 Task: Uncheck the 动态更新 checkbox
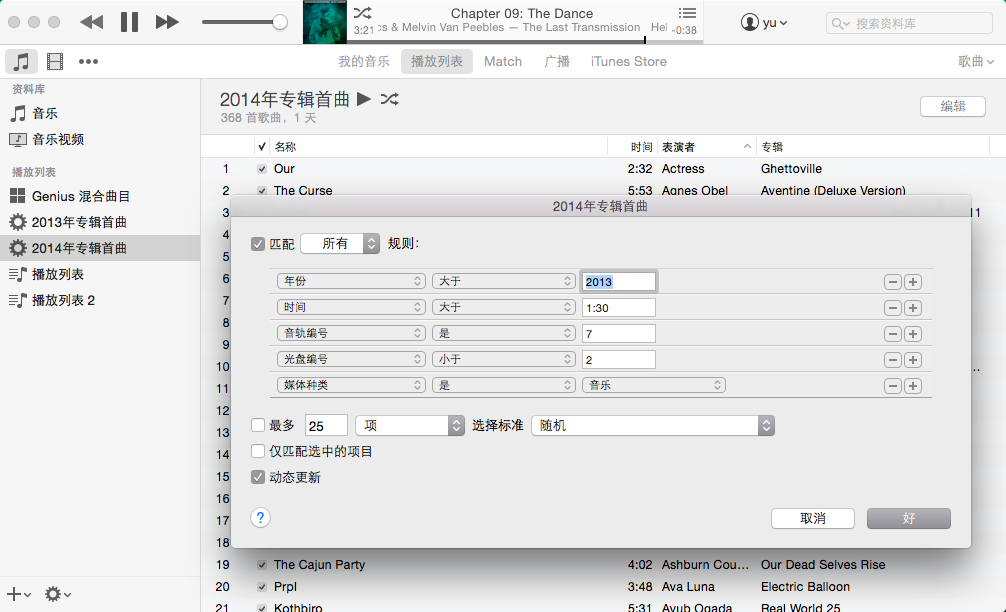pos(258,477)
